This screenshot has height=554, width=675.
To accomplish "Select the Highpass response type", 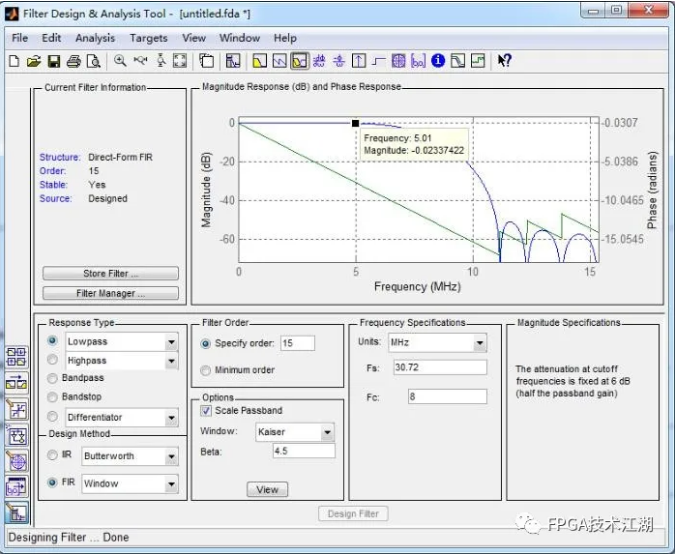I will tap(53, 360).
